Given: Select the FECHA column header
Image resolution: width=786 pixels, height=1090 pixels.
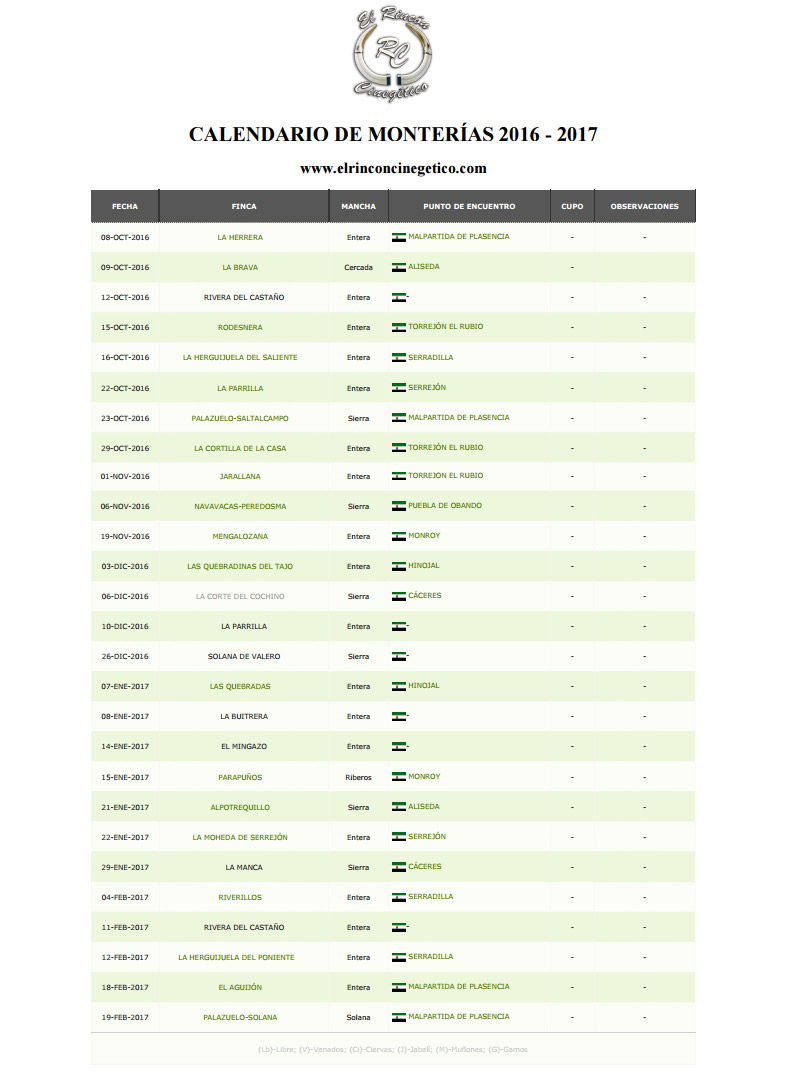Looking at the screenshot, I should [125, 206].
